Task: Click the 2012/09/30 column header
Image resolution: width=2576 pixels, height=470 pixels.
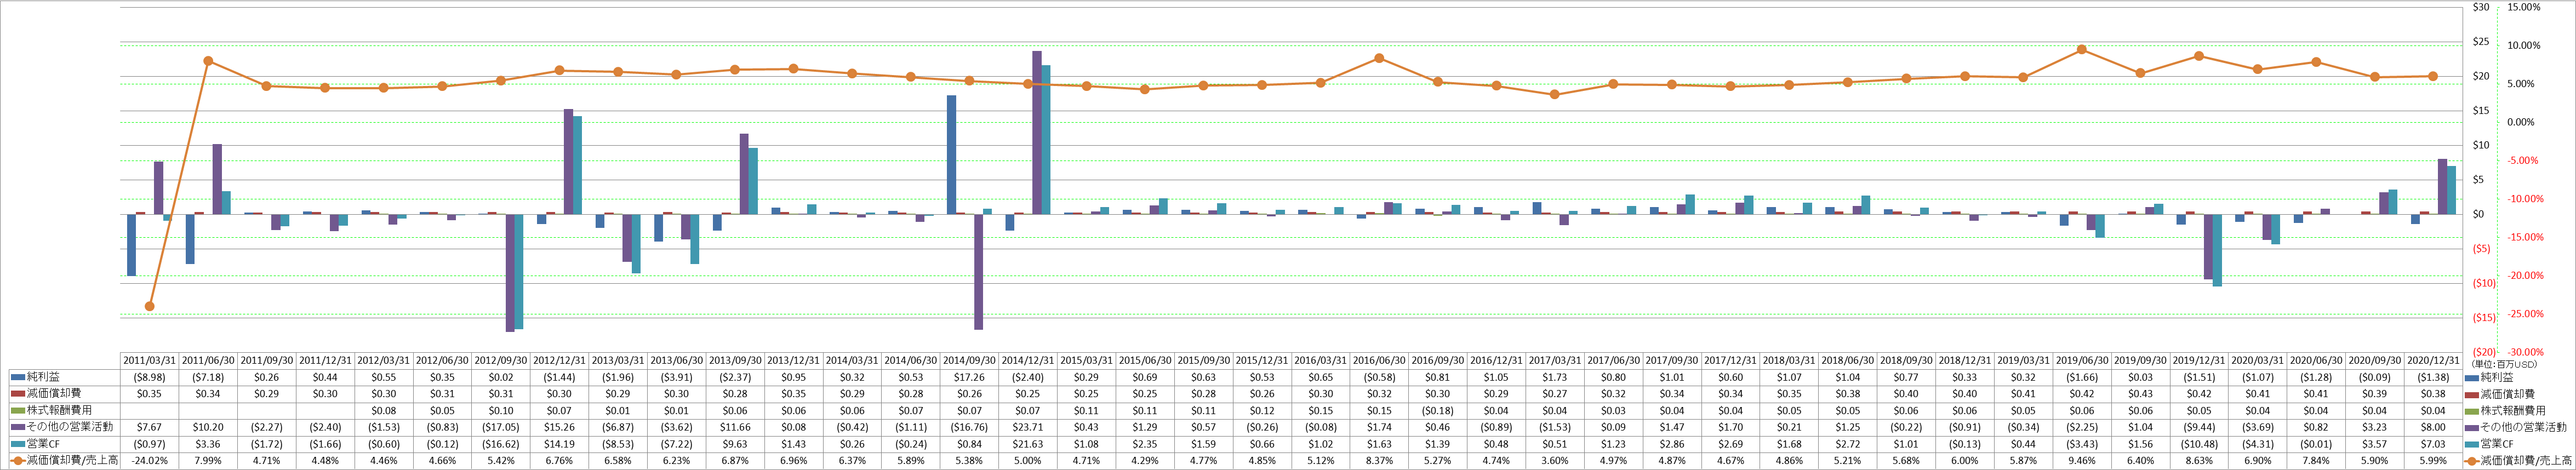Action: 501,360
